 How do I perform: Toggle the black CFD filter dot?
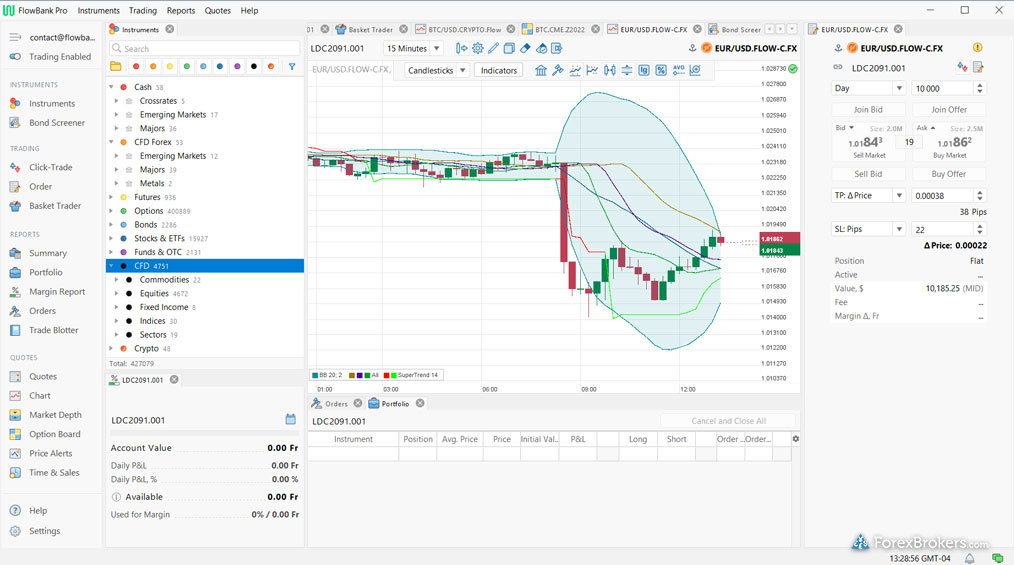tap(254, 66)
